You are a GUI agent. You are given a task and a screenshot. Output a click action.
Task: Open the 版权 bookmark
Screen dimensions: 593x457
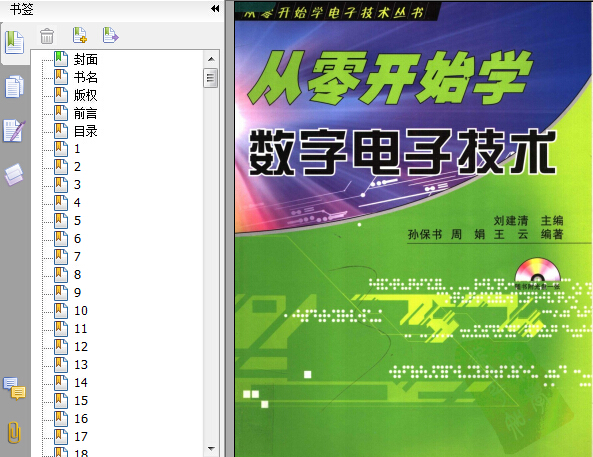86,95
